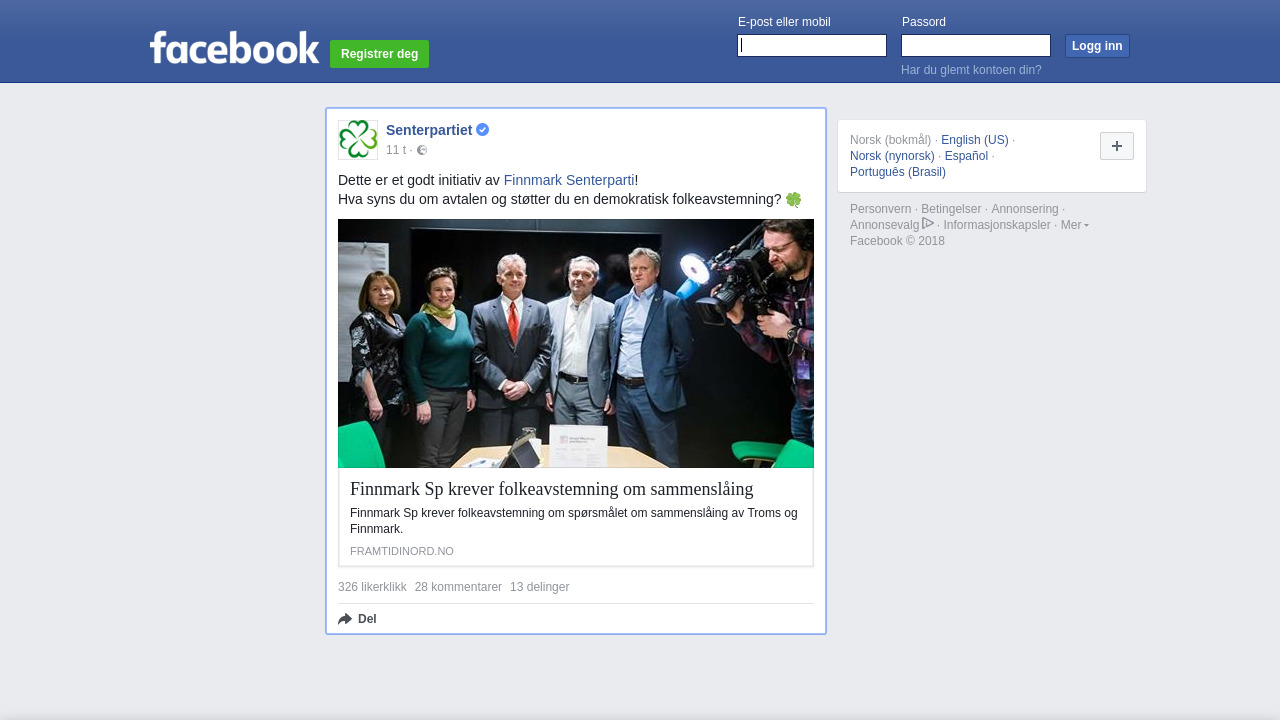Open the Annonsering footer link

click(x=1024, y=209)
